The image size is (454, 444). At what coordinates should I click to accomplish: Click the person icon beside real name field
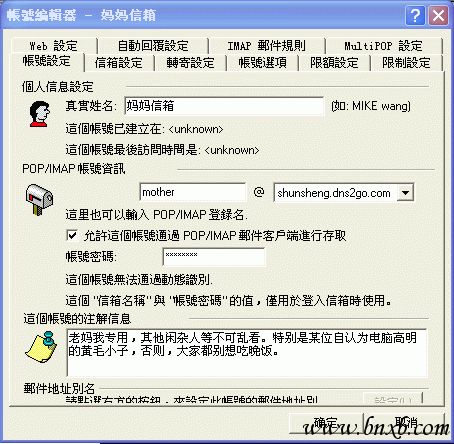pyautogui.click(x=40, y=114)
